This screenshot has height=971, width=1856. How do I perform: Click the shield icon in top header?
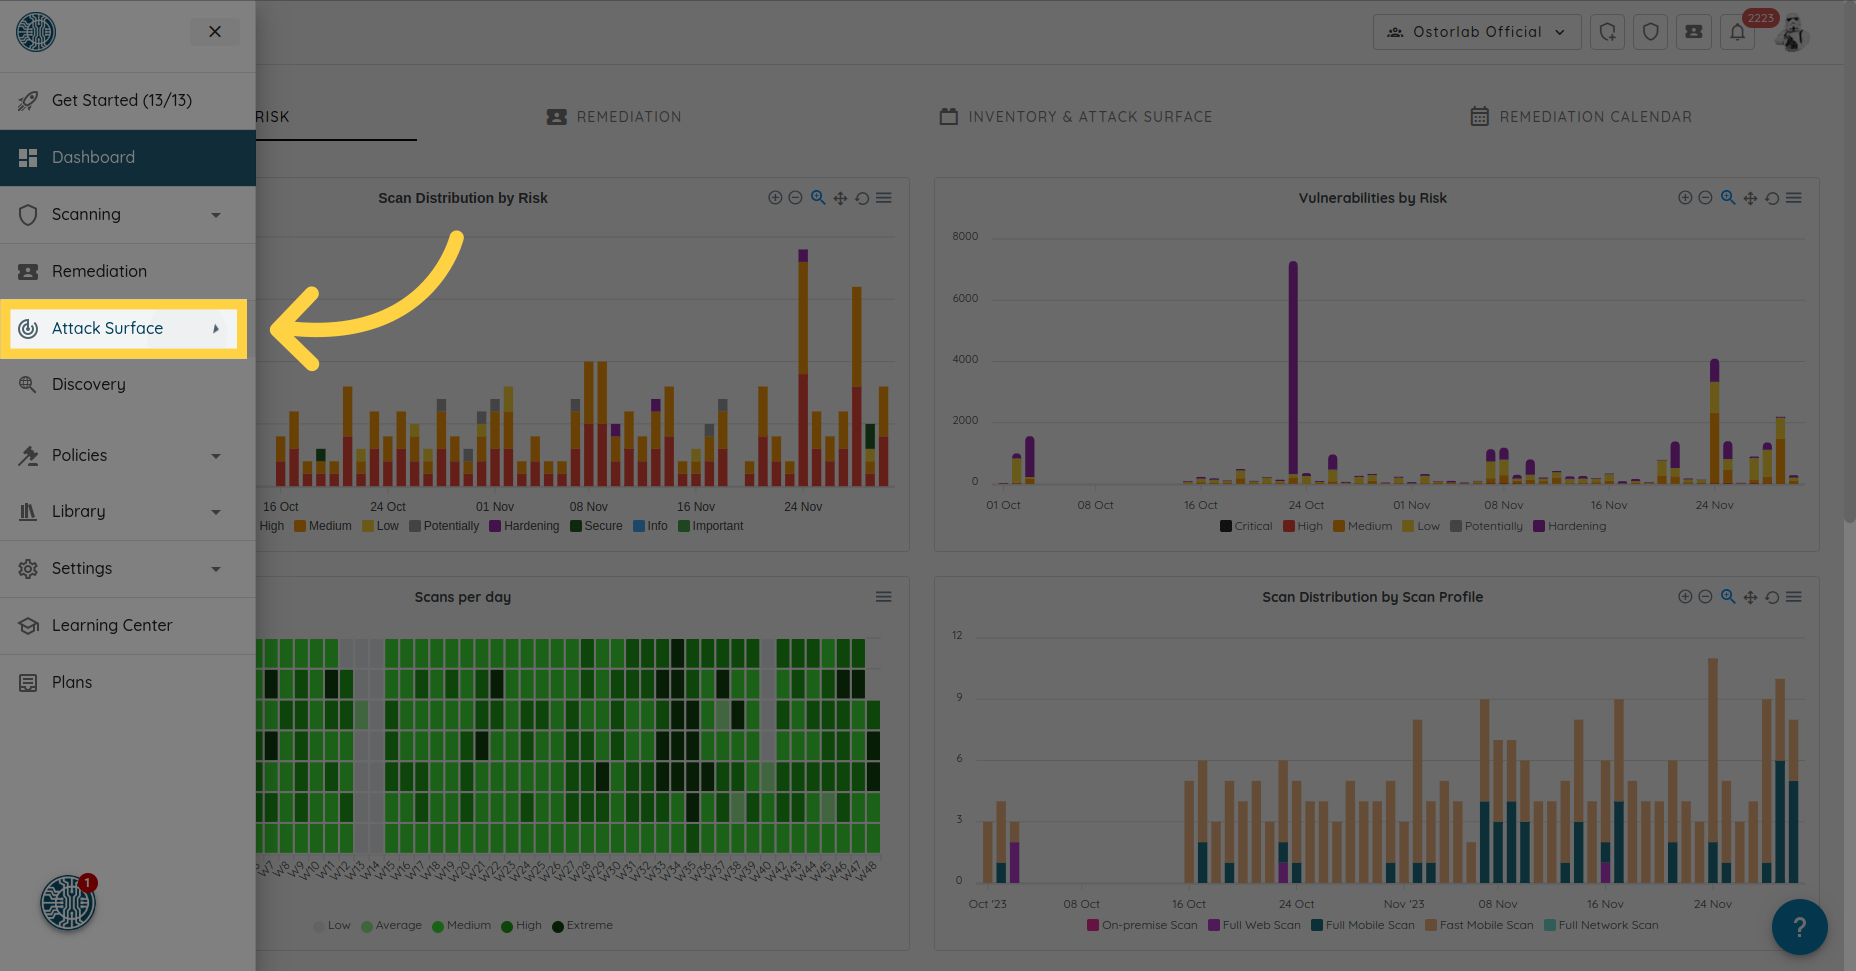[x=1650, y=32]
